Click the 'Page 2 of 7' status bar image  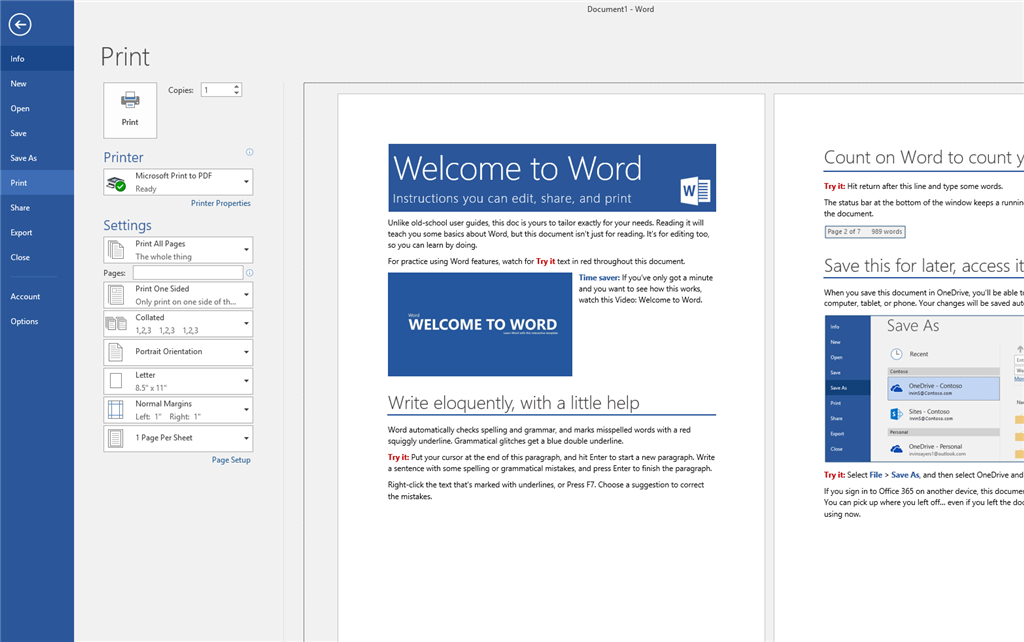tap(865, 232)
